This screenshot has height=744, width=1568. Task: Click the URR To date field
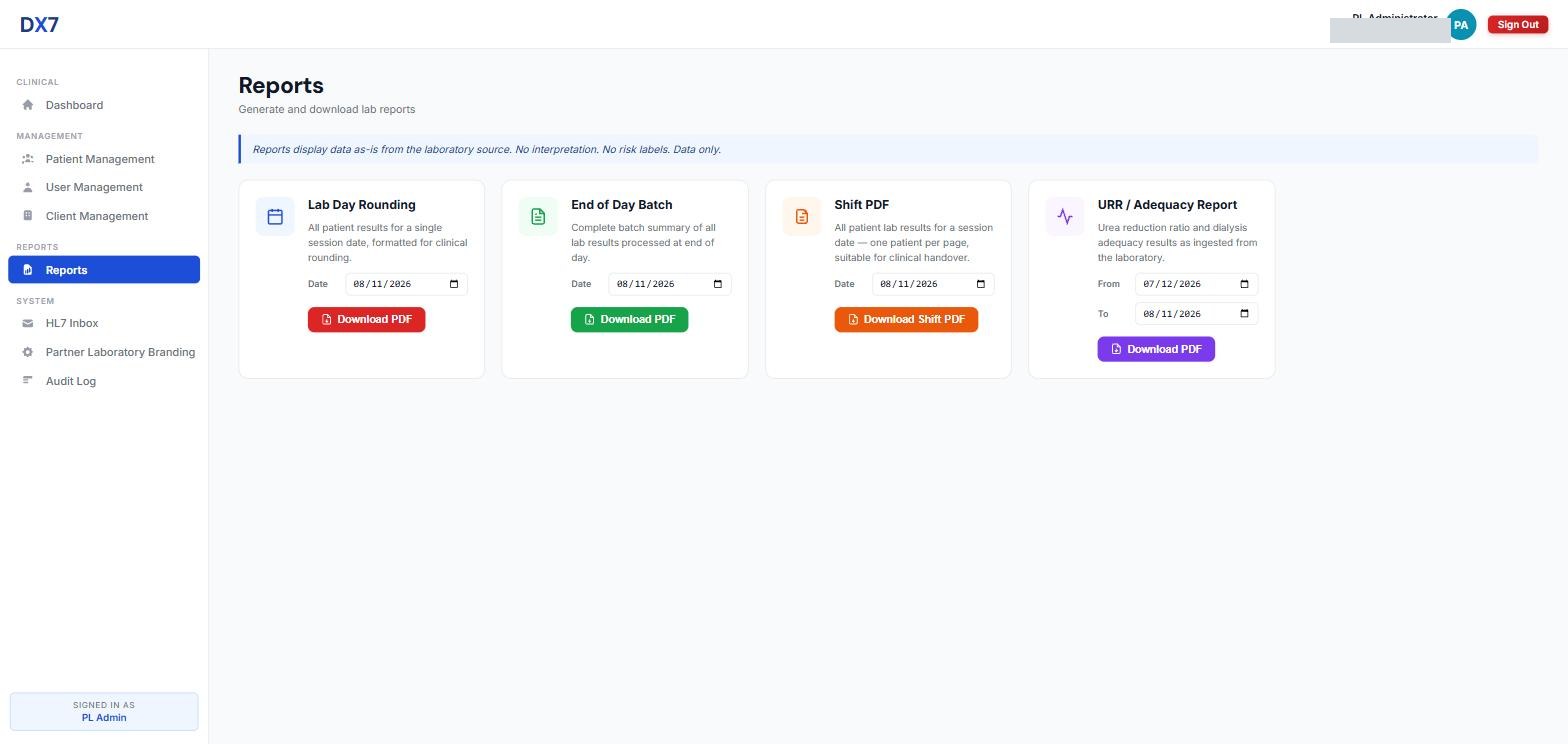click(x=1196, y=314)
